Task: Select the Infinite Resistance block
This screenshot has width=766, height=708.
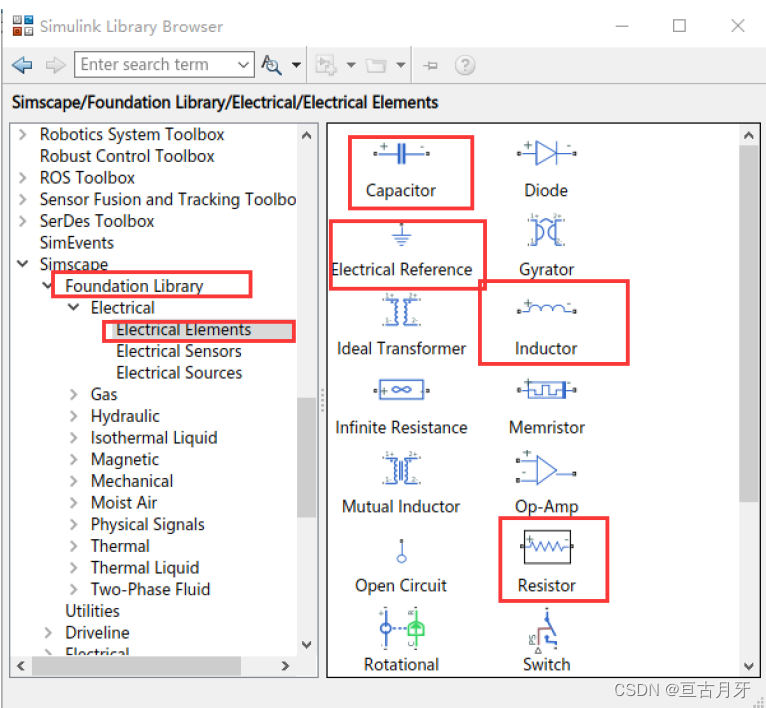Action: tap(401, 389)
